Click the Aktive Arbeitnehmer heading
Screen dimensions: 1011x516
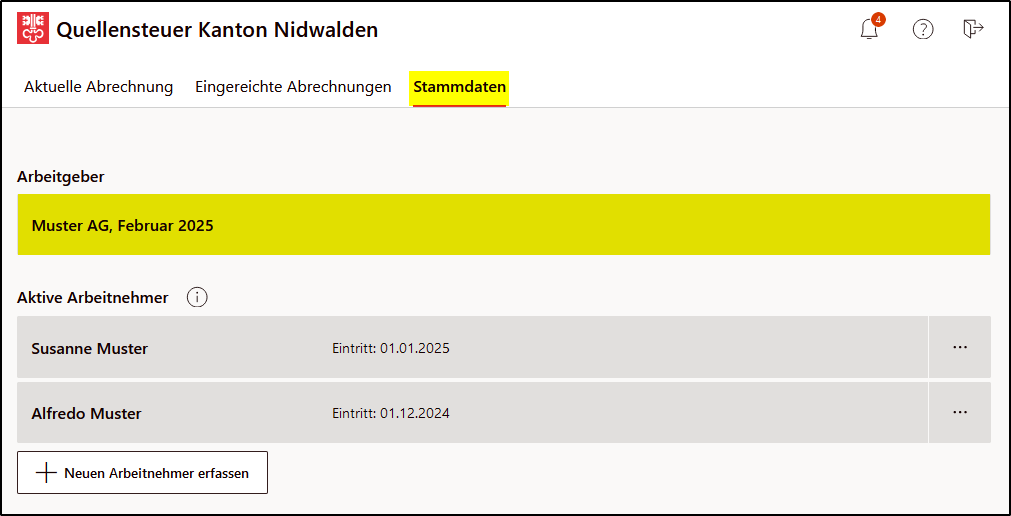(93, 297)
